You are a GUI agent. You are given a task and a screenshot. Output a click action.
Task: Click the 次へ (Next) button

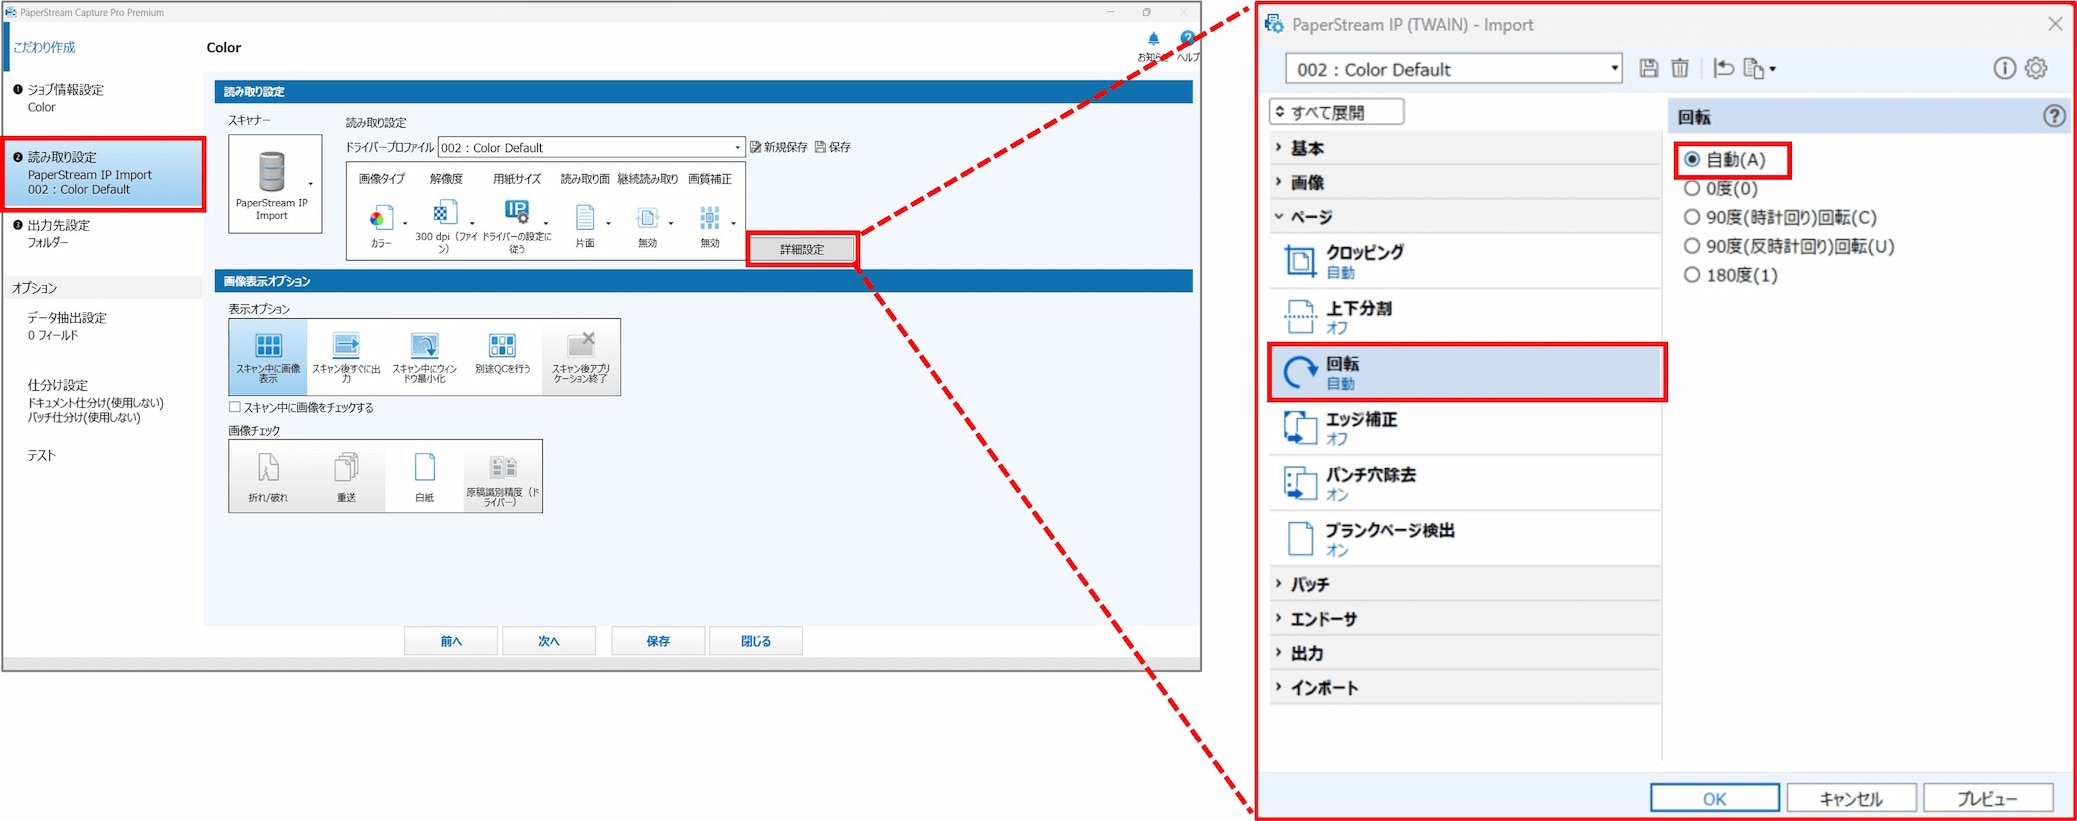tap(548, 641)
